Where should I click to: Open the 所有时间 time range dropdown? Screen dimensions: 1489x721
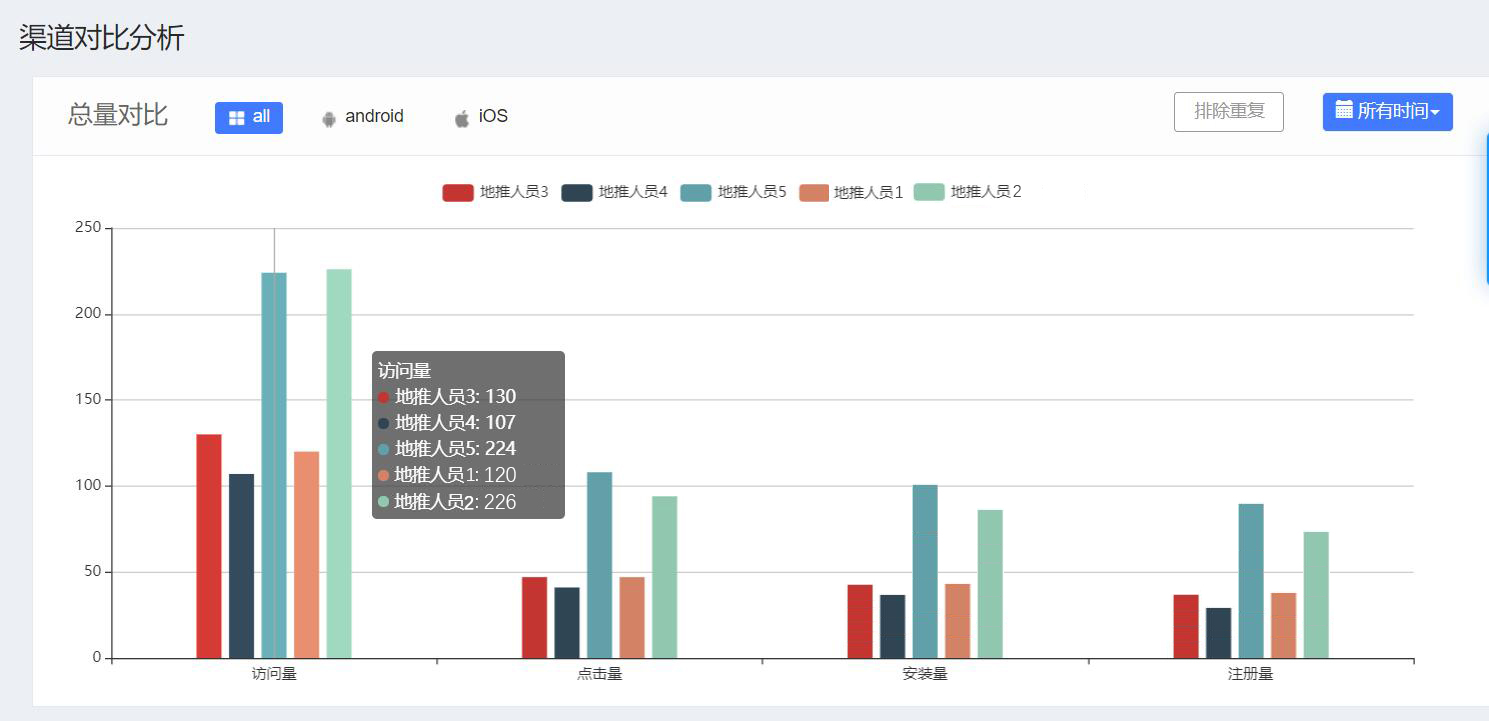click(x=1388, y=111)
